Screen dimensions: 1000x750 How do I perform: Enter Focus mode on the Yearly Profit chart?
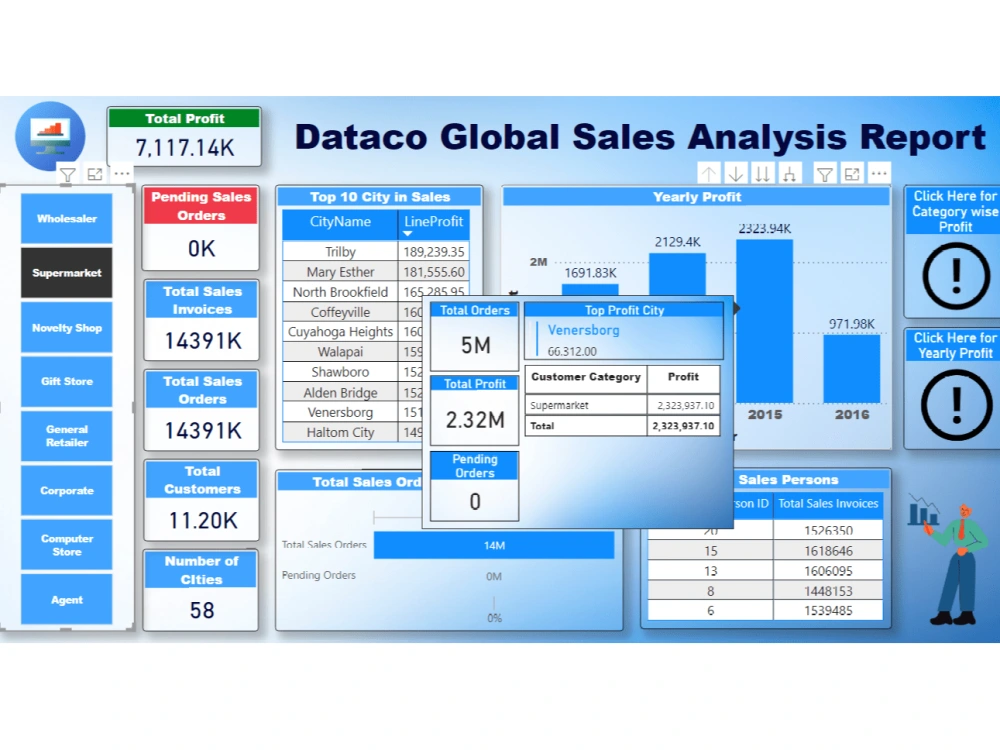[851, 172]
